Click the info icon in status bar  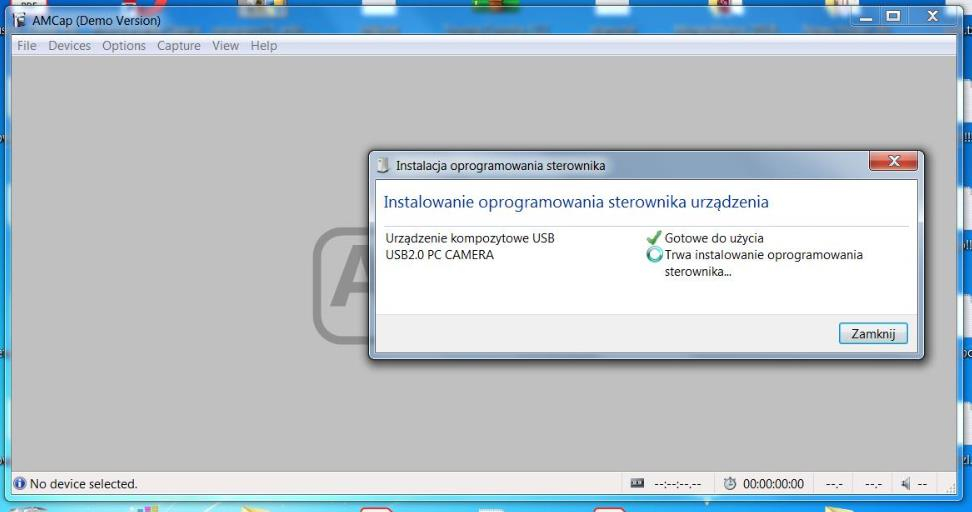[x=20, y=483]
